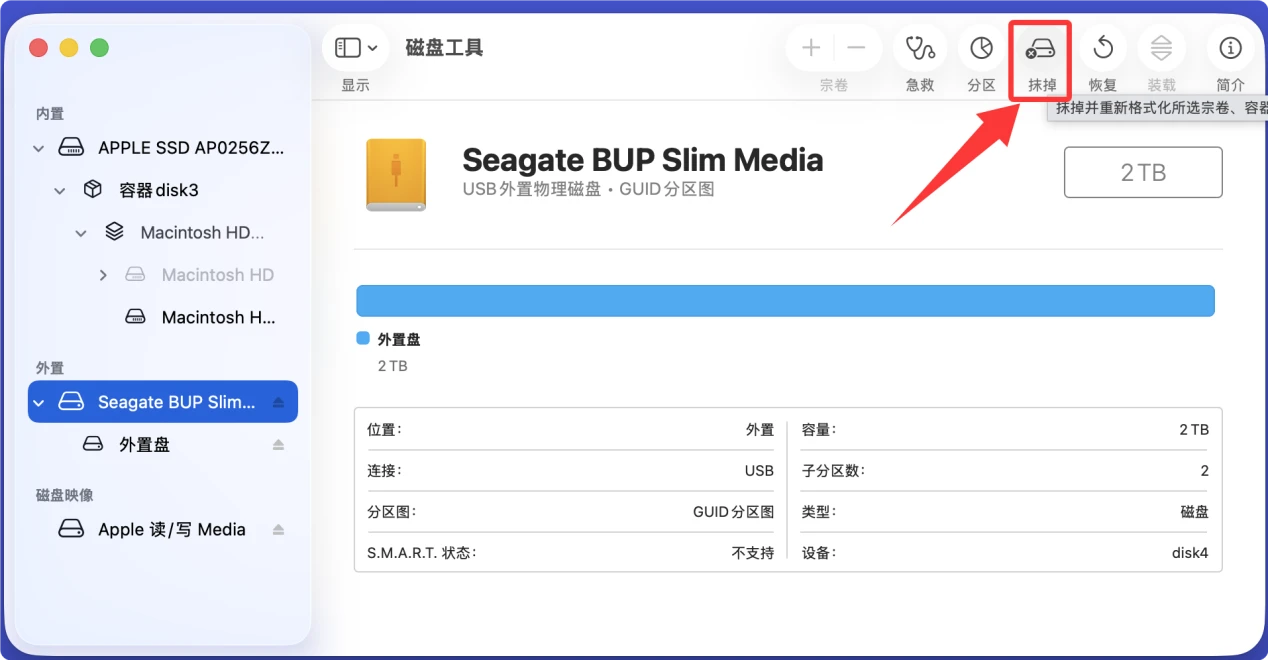Screen dimensions: 1268x660
Task: Click the blue 外置盘 legend swatch
Action: tap(363, 339)
